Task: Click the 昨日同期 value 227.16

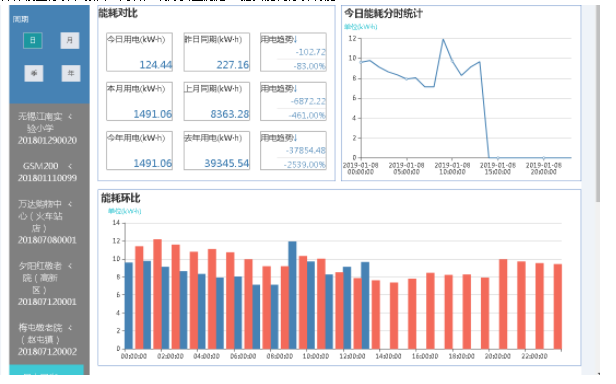Action: click(x=233, y=64)
